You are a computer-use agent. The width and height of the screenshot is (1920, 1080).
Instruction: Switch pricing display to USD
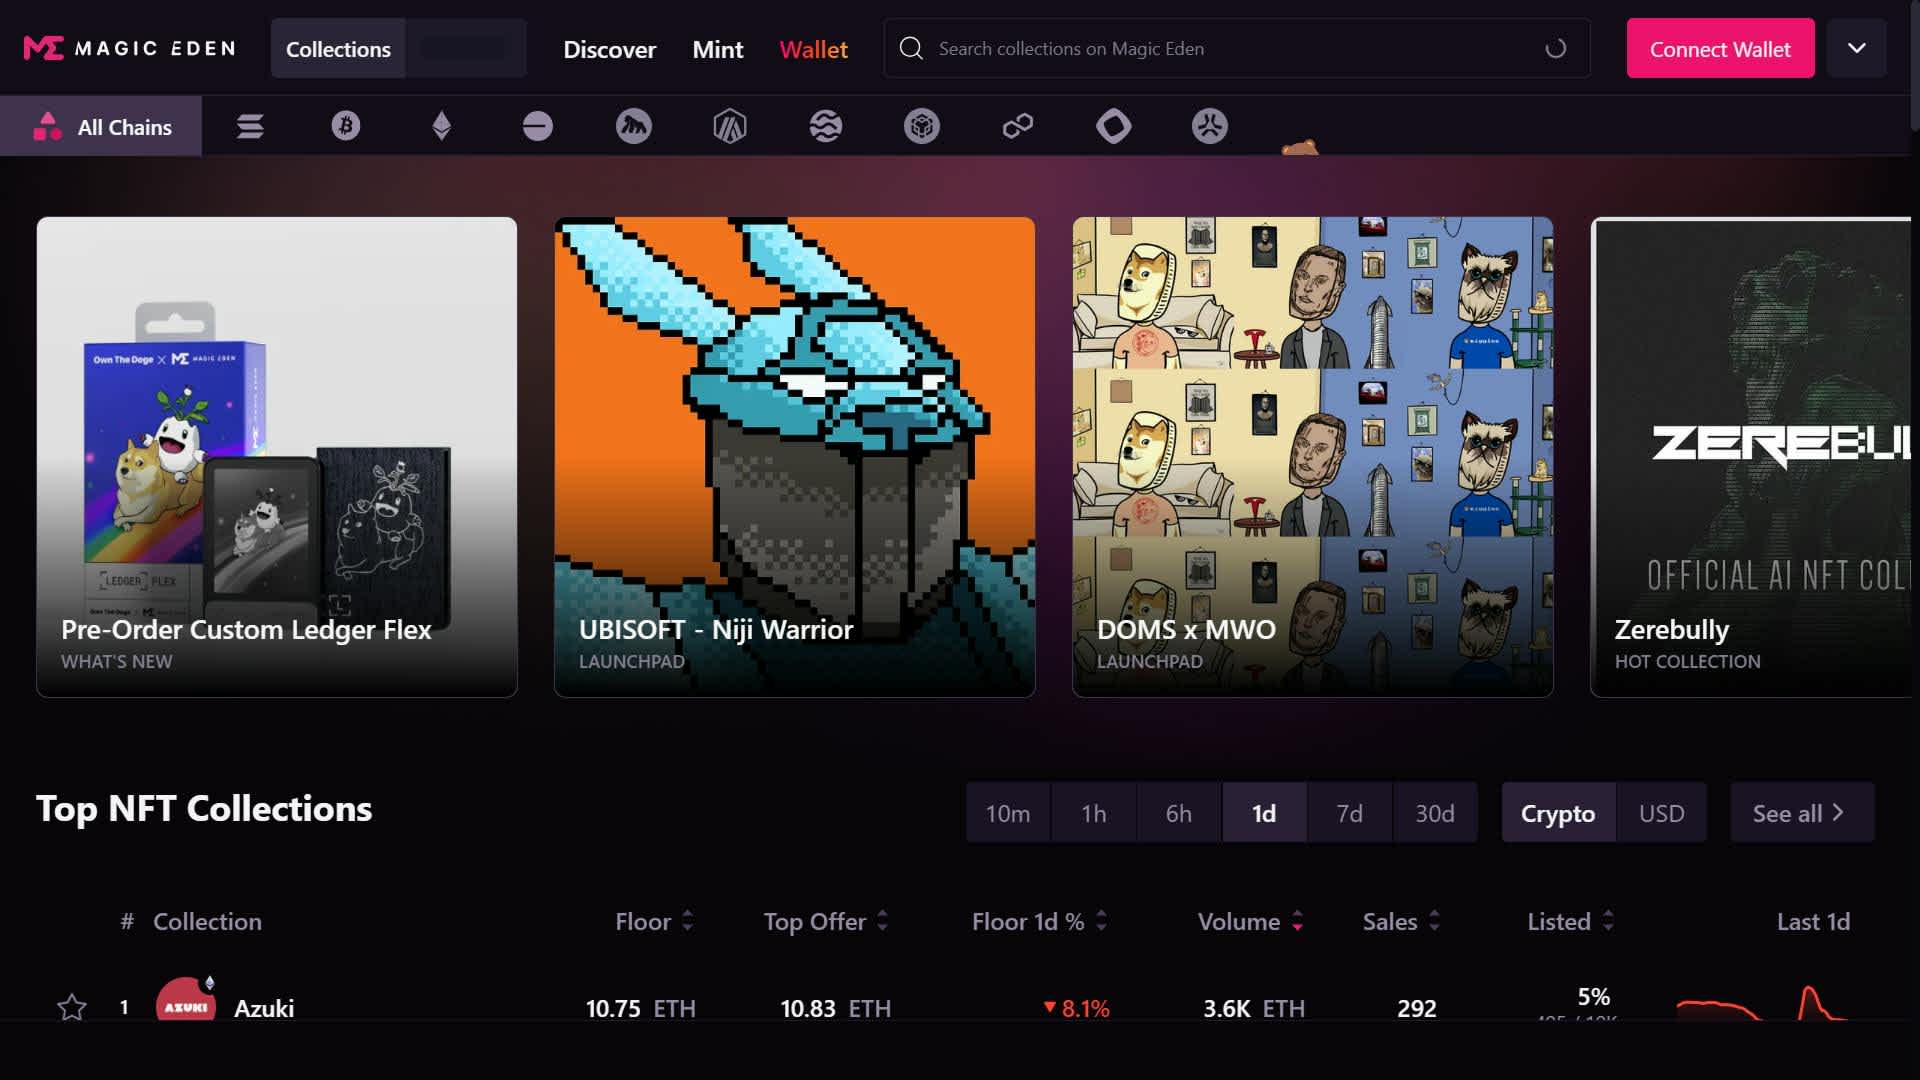pos(1662,813)
